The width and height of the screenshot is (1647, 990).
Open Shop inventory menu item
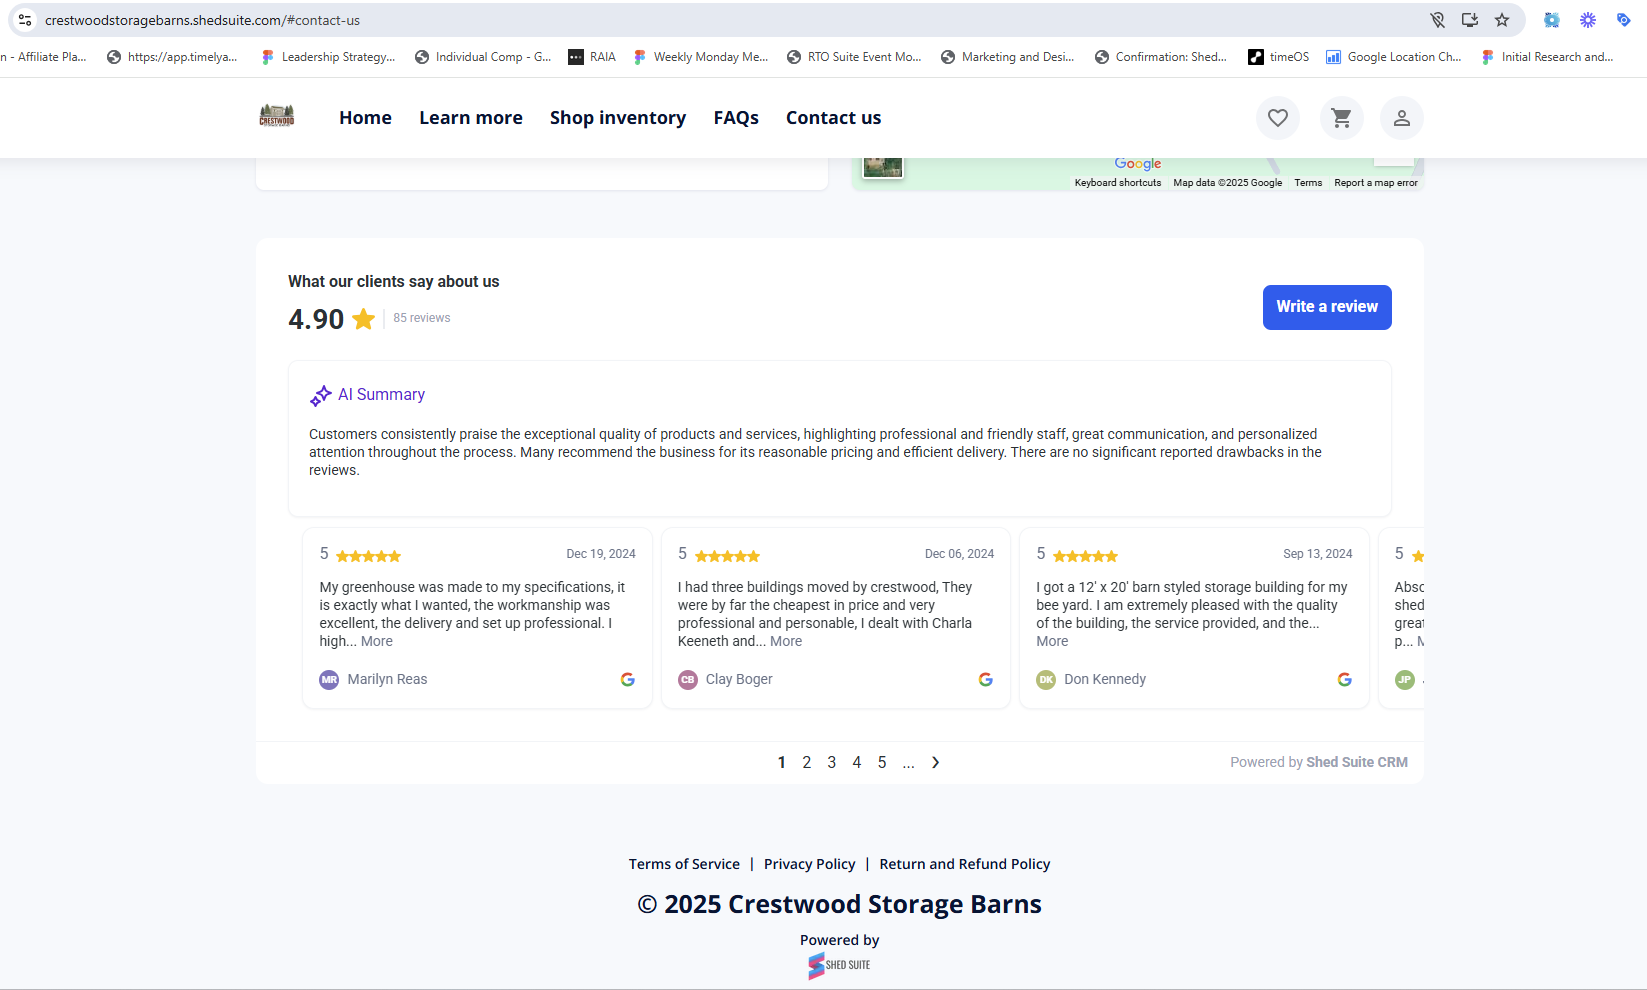point(618,118)
